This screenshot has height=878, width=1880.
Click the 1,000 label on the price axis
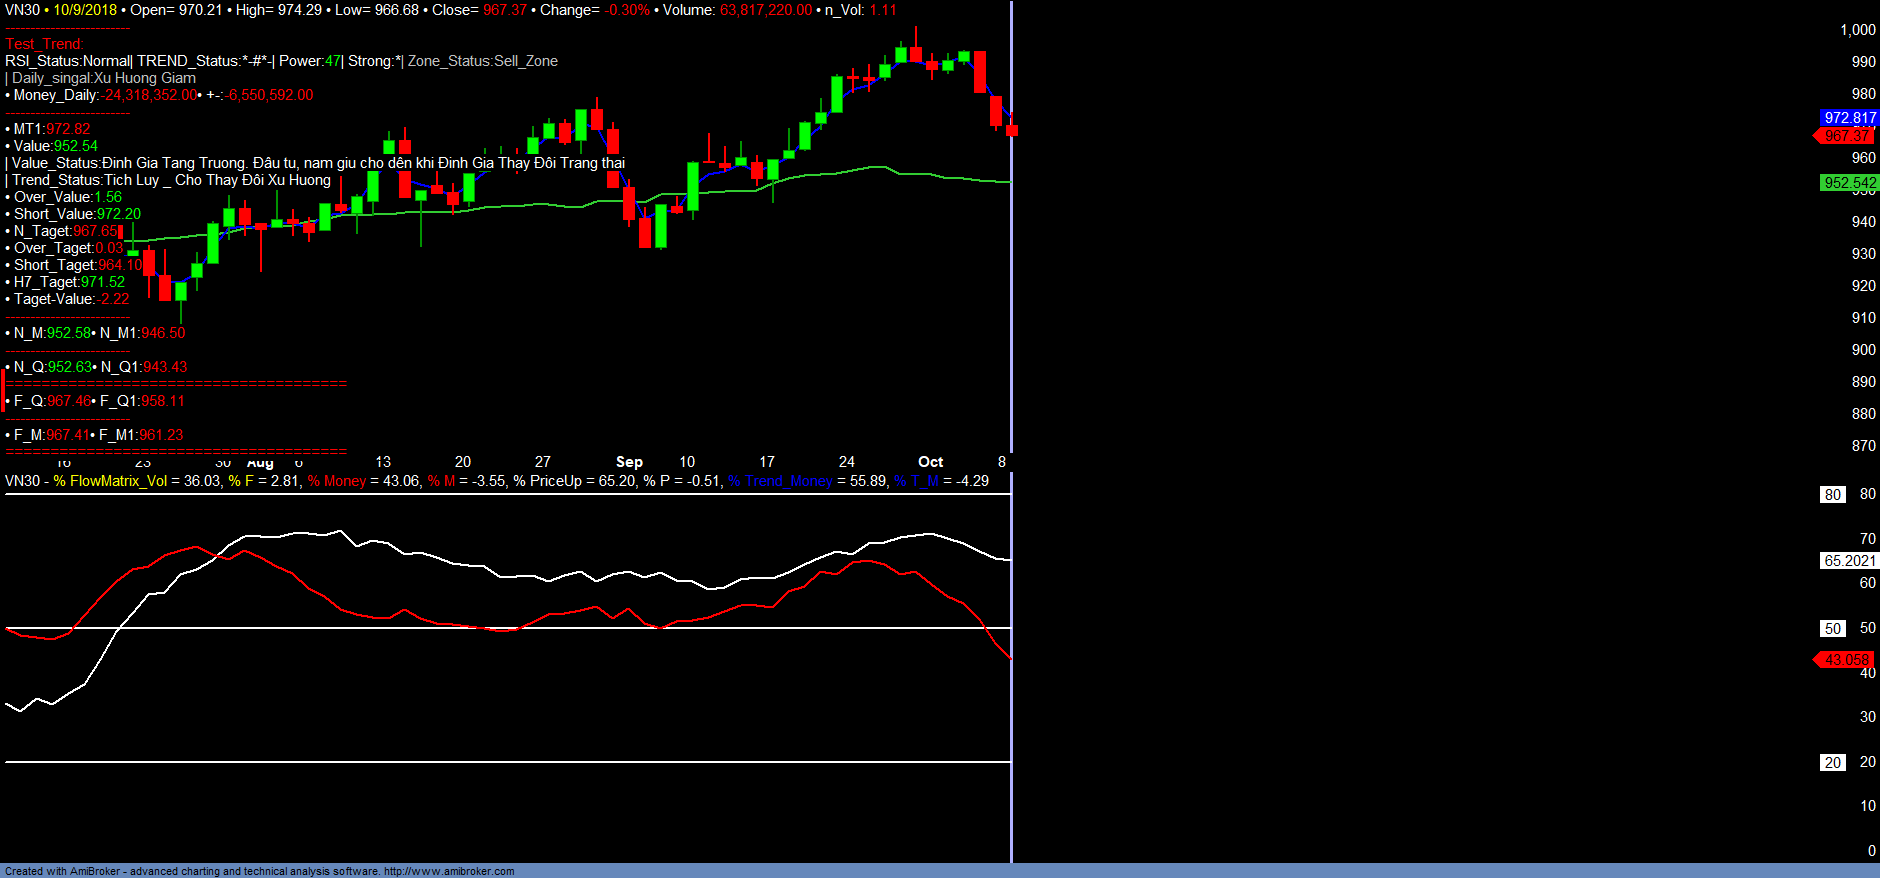pyautogui.click(x=1857, y=30)
